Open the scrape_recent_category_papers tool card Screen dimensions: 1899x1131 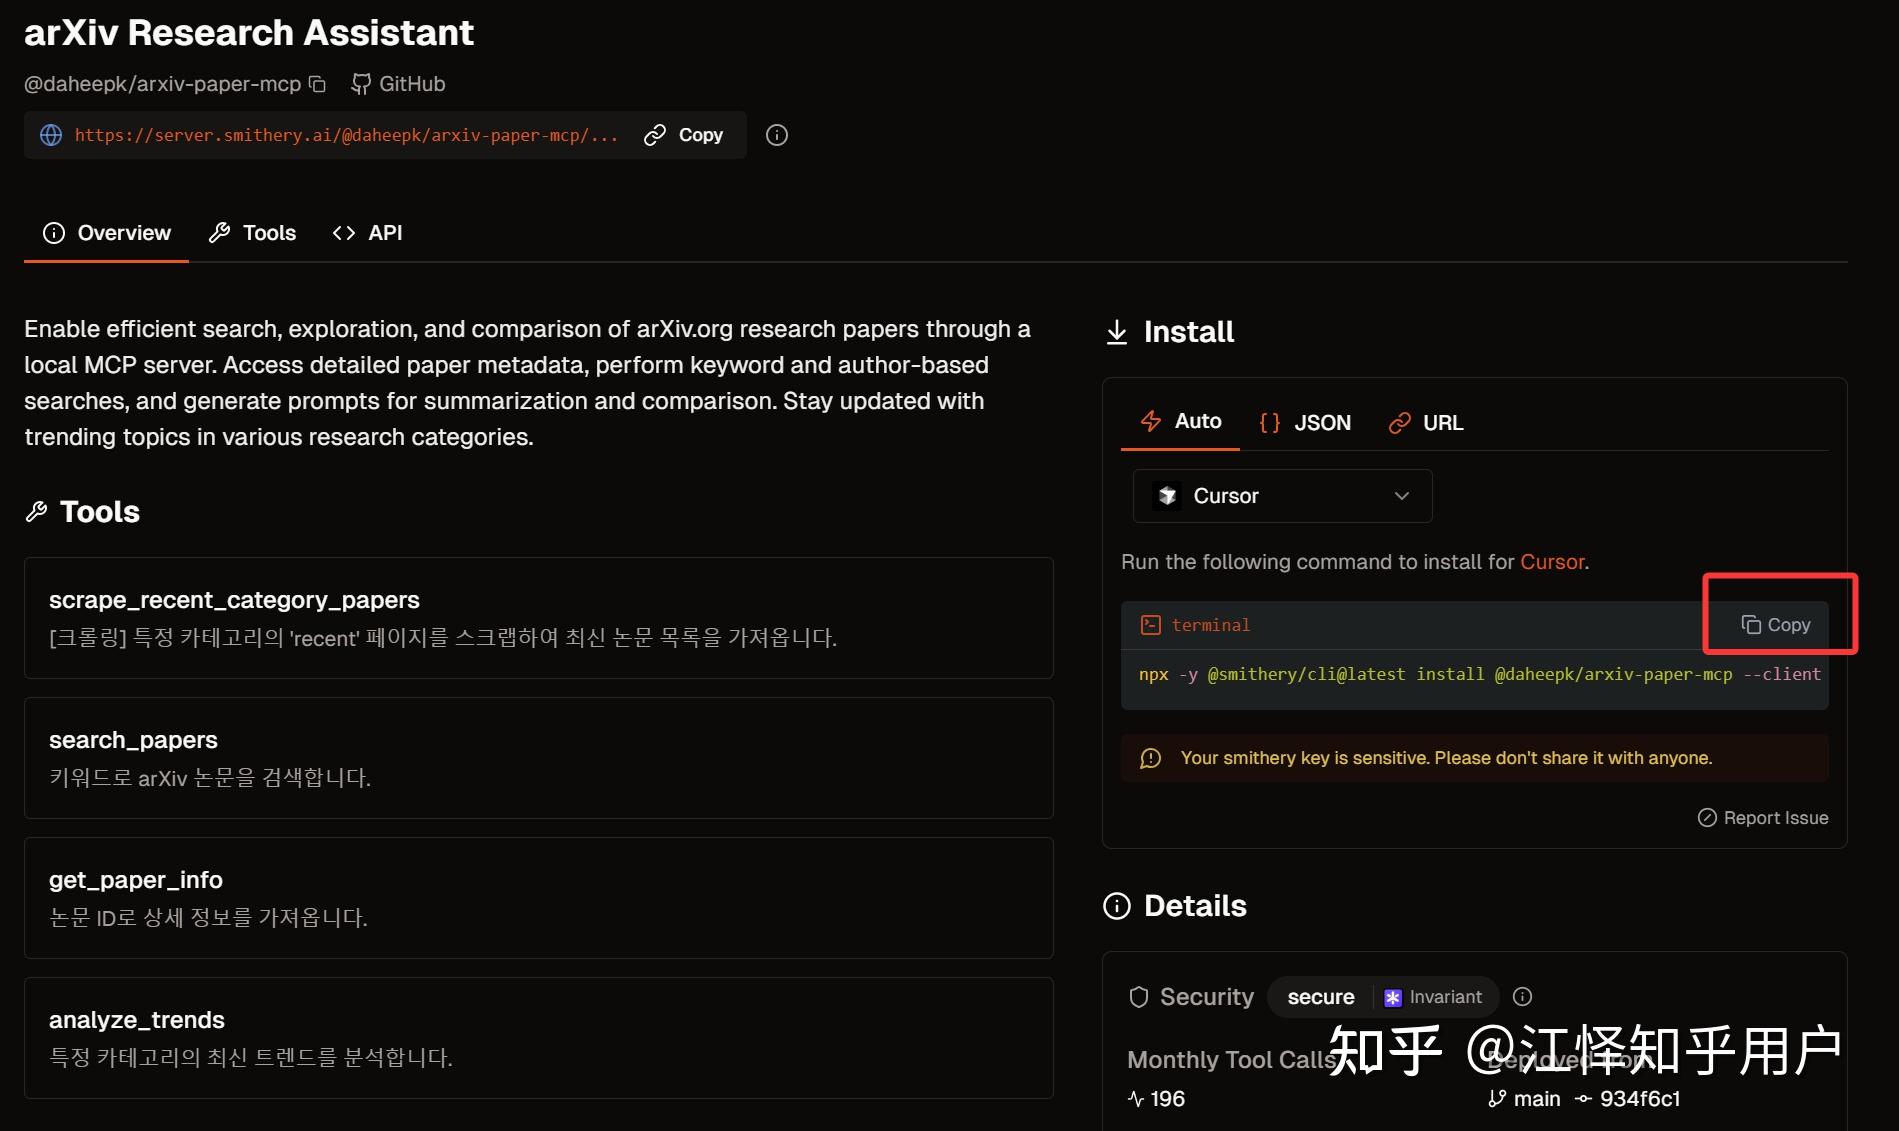coord(538,617)
